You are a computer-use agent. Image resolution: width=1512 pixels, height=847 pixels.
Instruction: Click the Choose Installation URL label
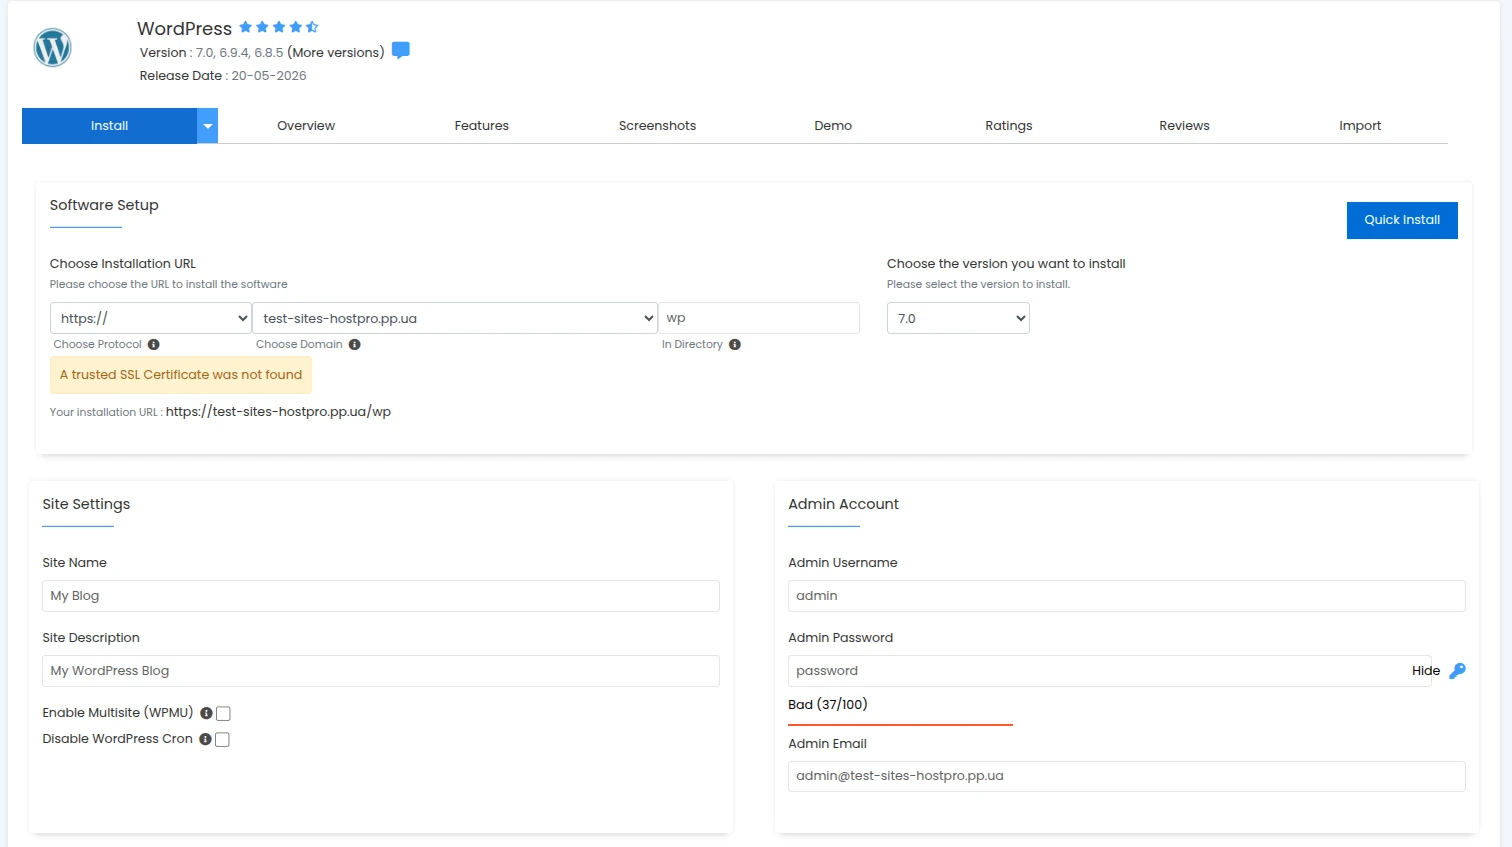tap(123, 264)
